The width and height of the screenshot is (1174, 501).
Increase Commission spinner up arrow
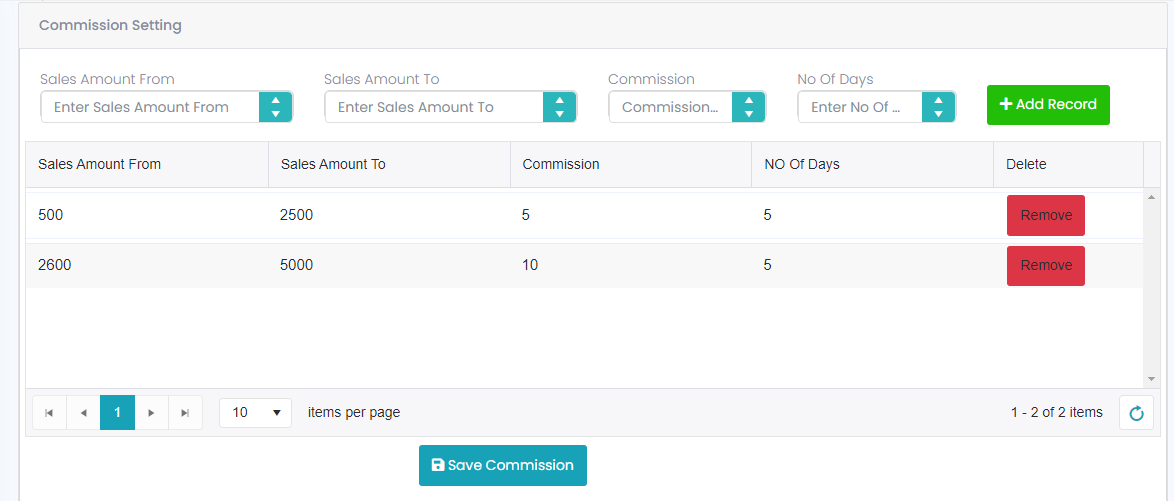pyautogui.click(x=748, y=100)
